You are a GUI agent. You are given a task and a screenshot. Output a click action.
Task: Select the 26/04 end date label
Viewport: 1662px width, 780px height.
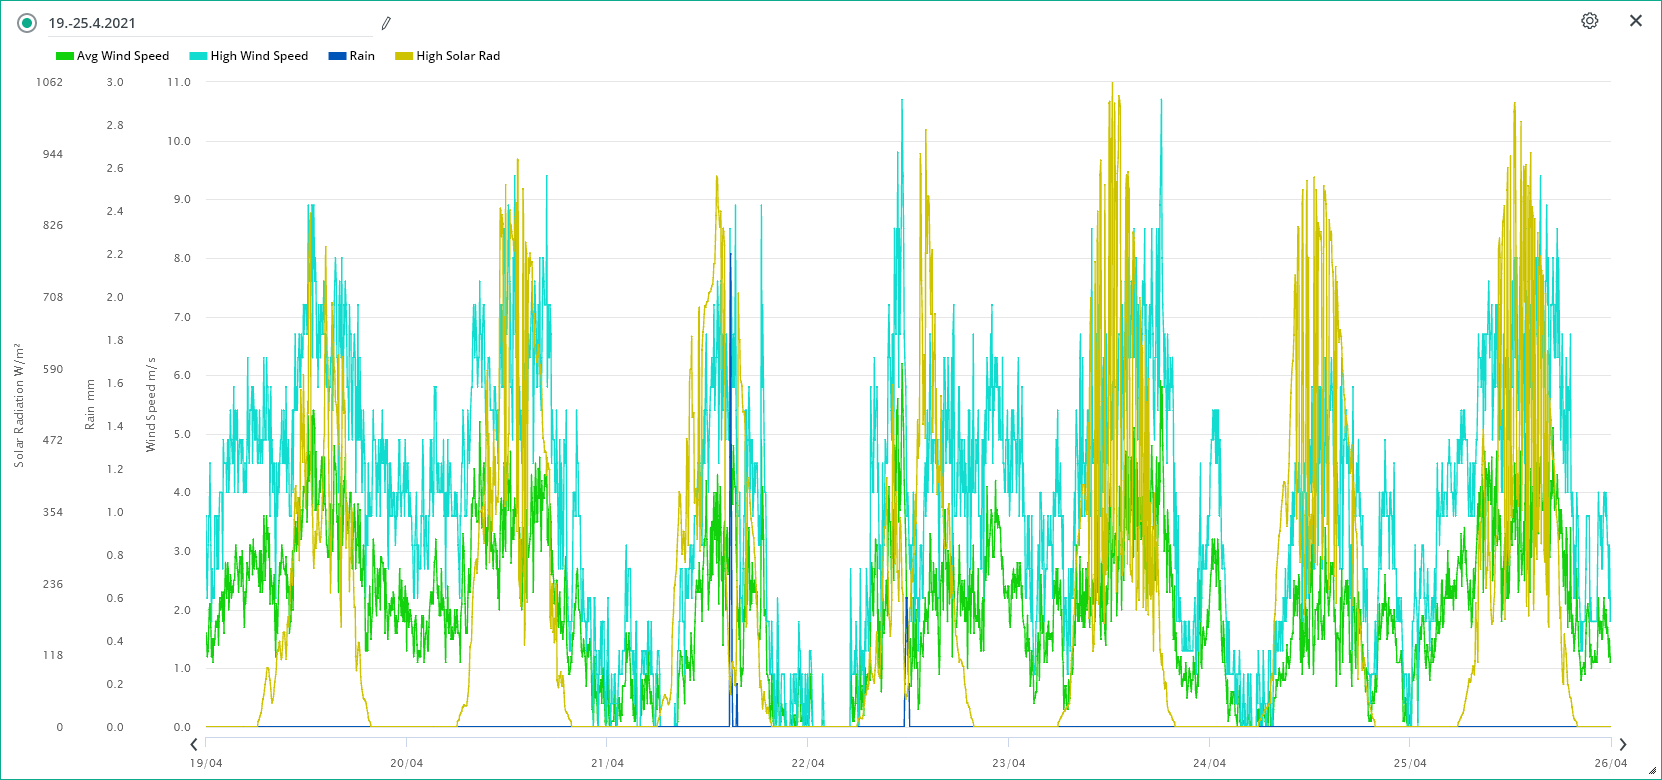coord(1610,763)
